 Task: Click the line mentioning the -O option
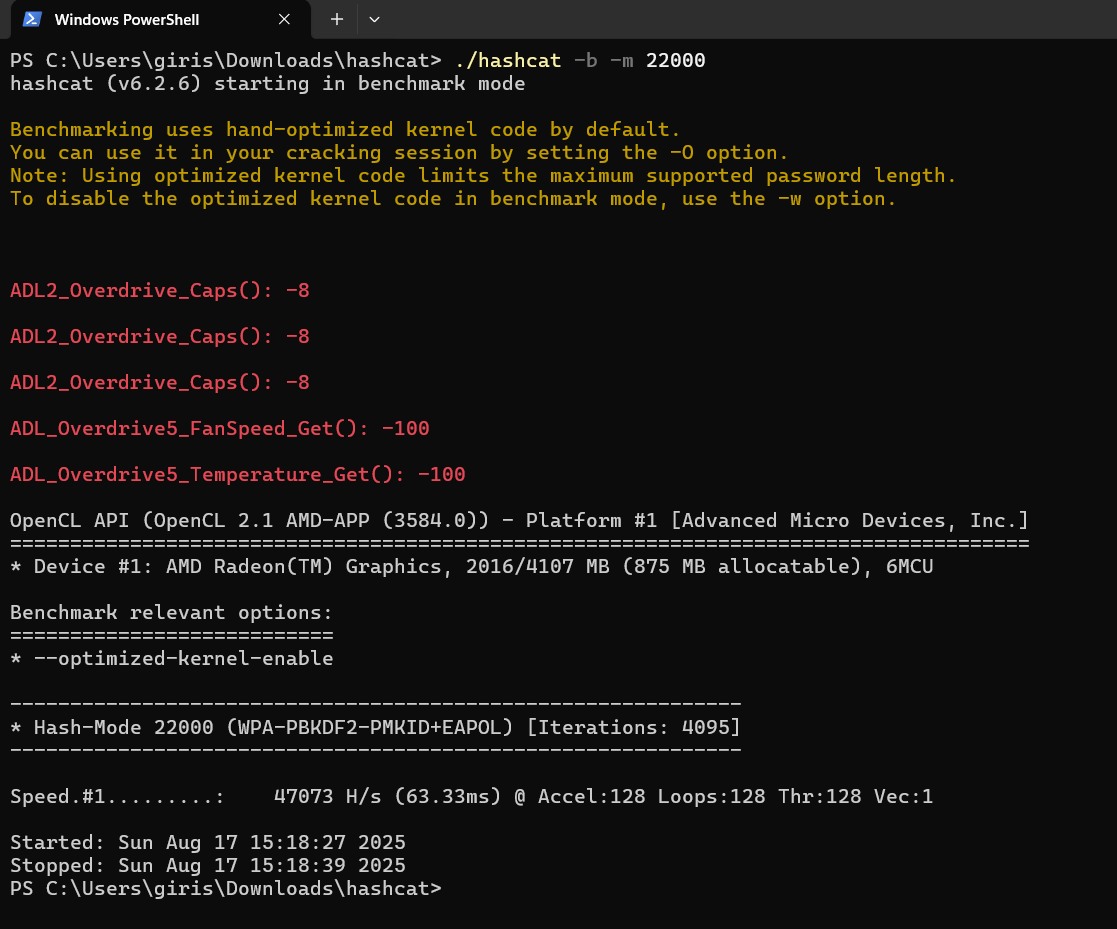399,153
